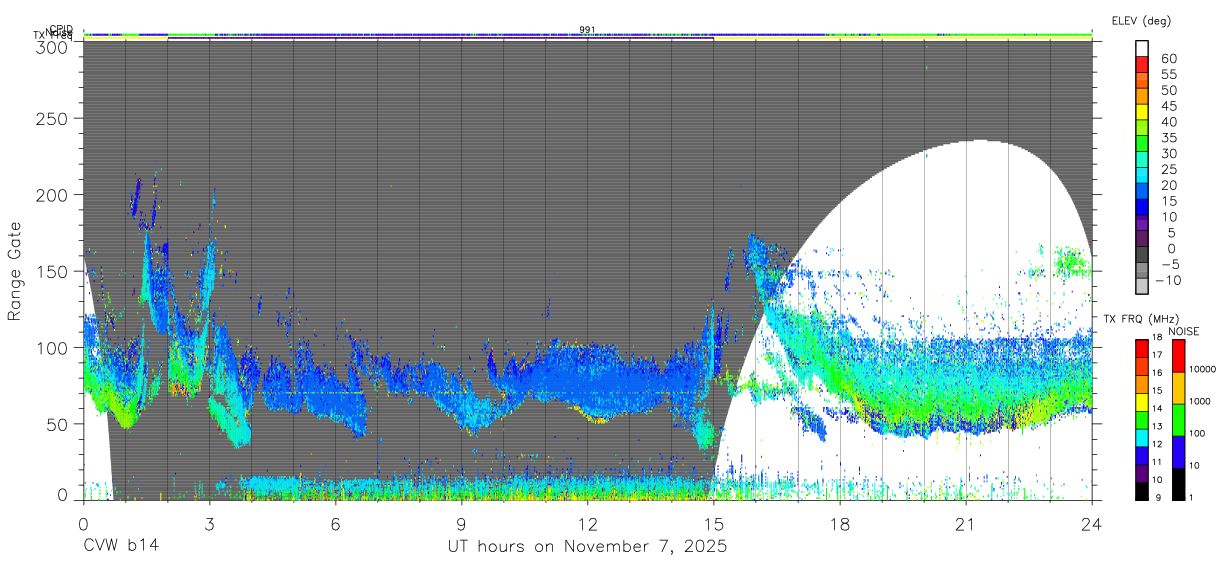Click hour 6 on the UT time axis
The height and width of the screenshot is (567, 1228).
335,523
